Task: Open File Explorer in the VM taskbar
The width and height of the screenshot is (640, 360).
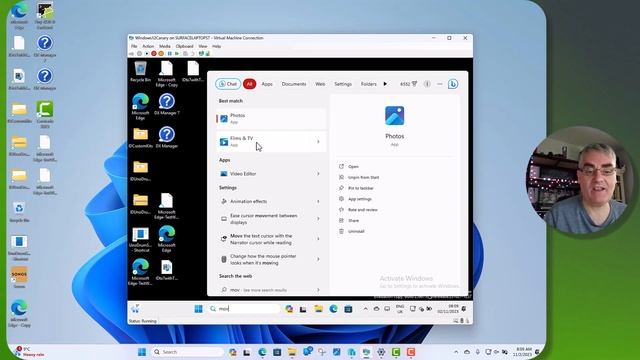Action: point(318,309)
